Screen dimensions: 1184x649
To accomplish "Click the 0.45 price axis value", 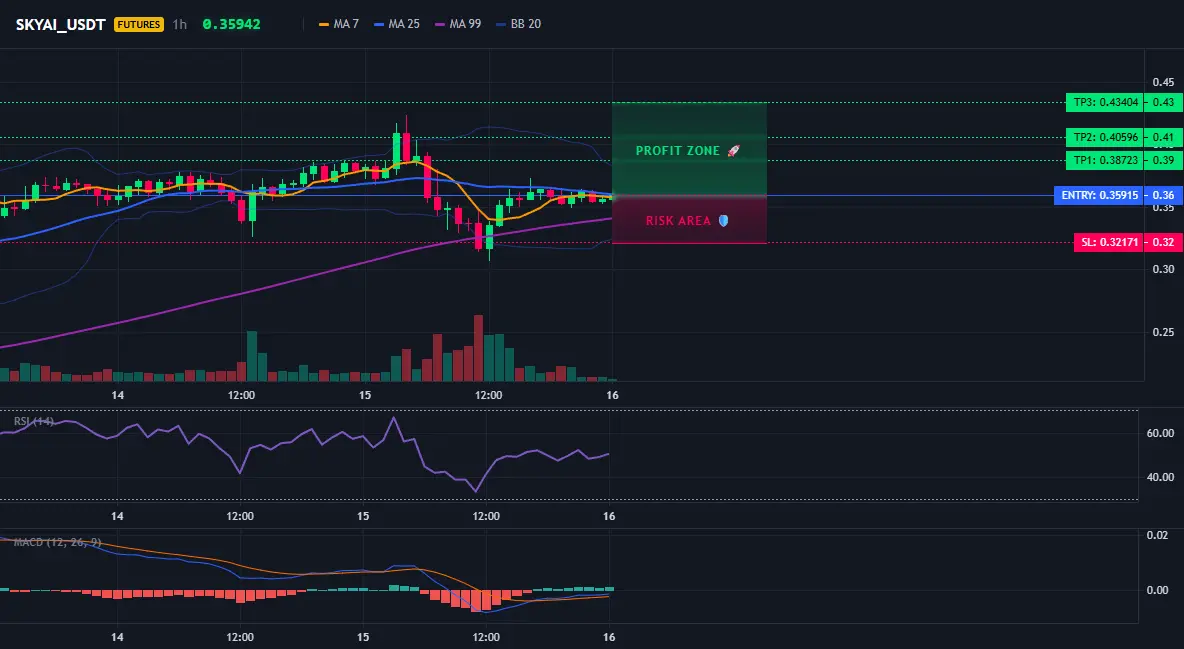I will (1164, 82).
